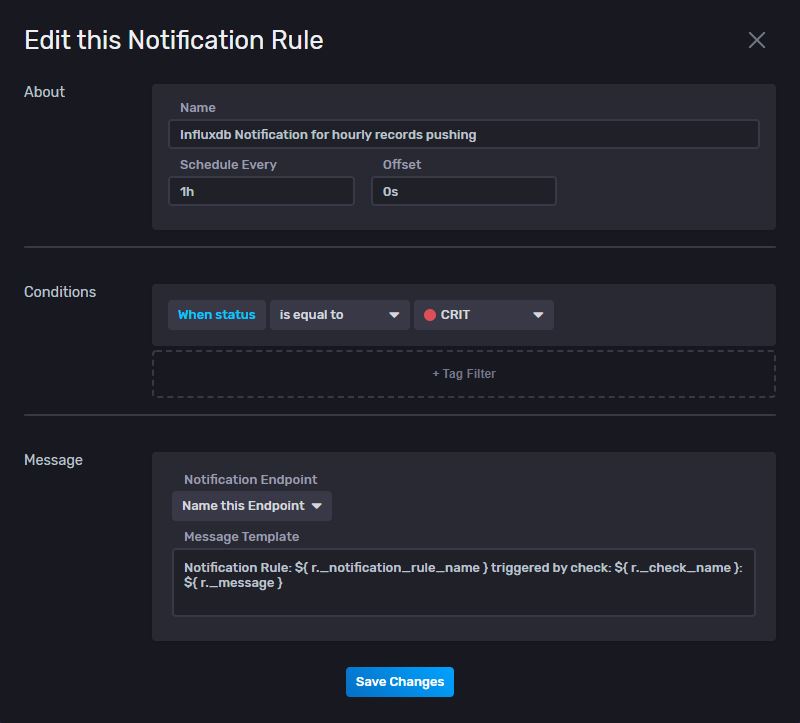Click the Message Template text area
800x723 pixels.
[464, 582]
